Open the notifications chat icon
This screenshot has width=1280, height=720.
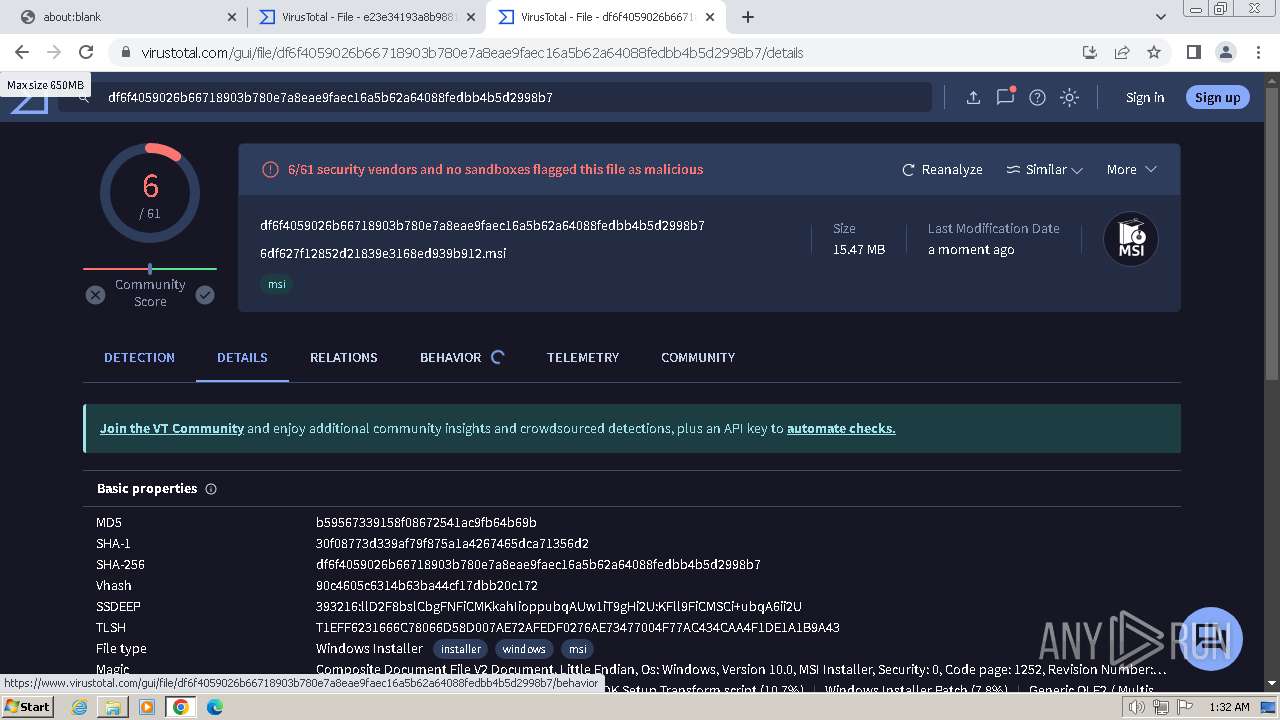coord(1006,96)
